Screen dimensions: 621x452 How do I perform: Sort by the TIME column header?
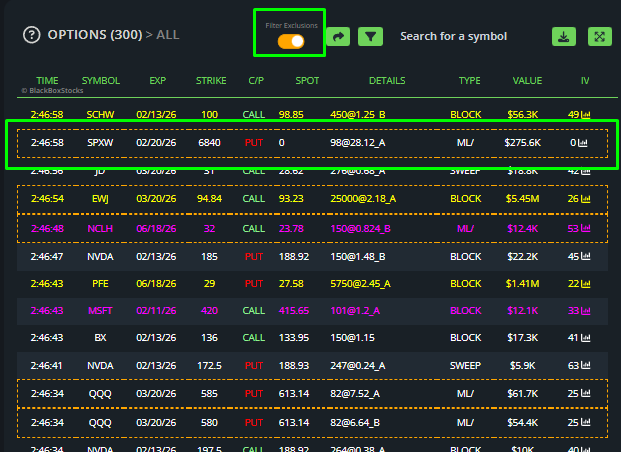click(47, 80)
